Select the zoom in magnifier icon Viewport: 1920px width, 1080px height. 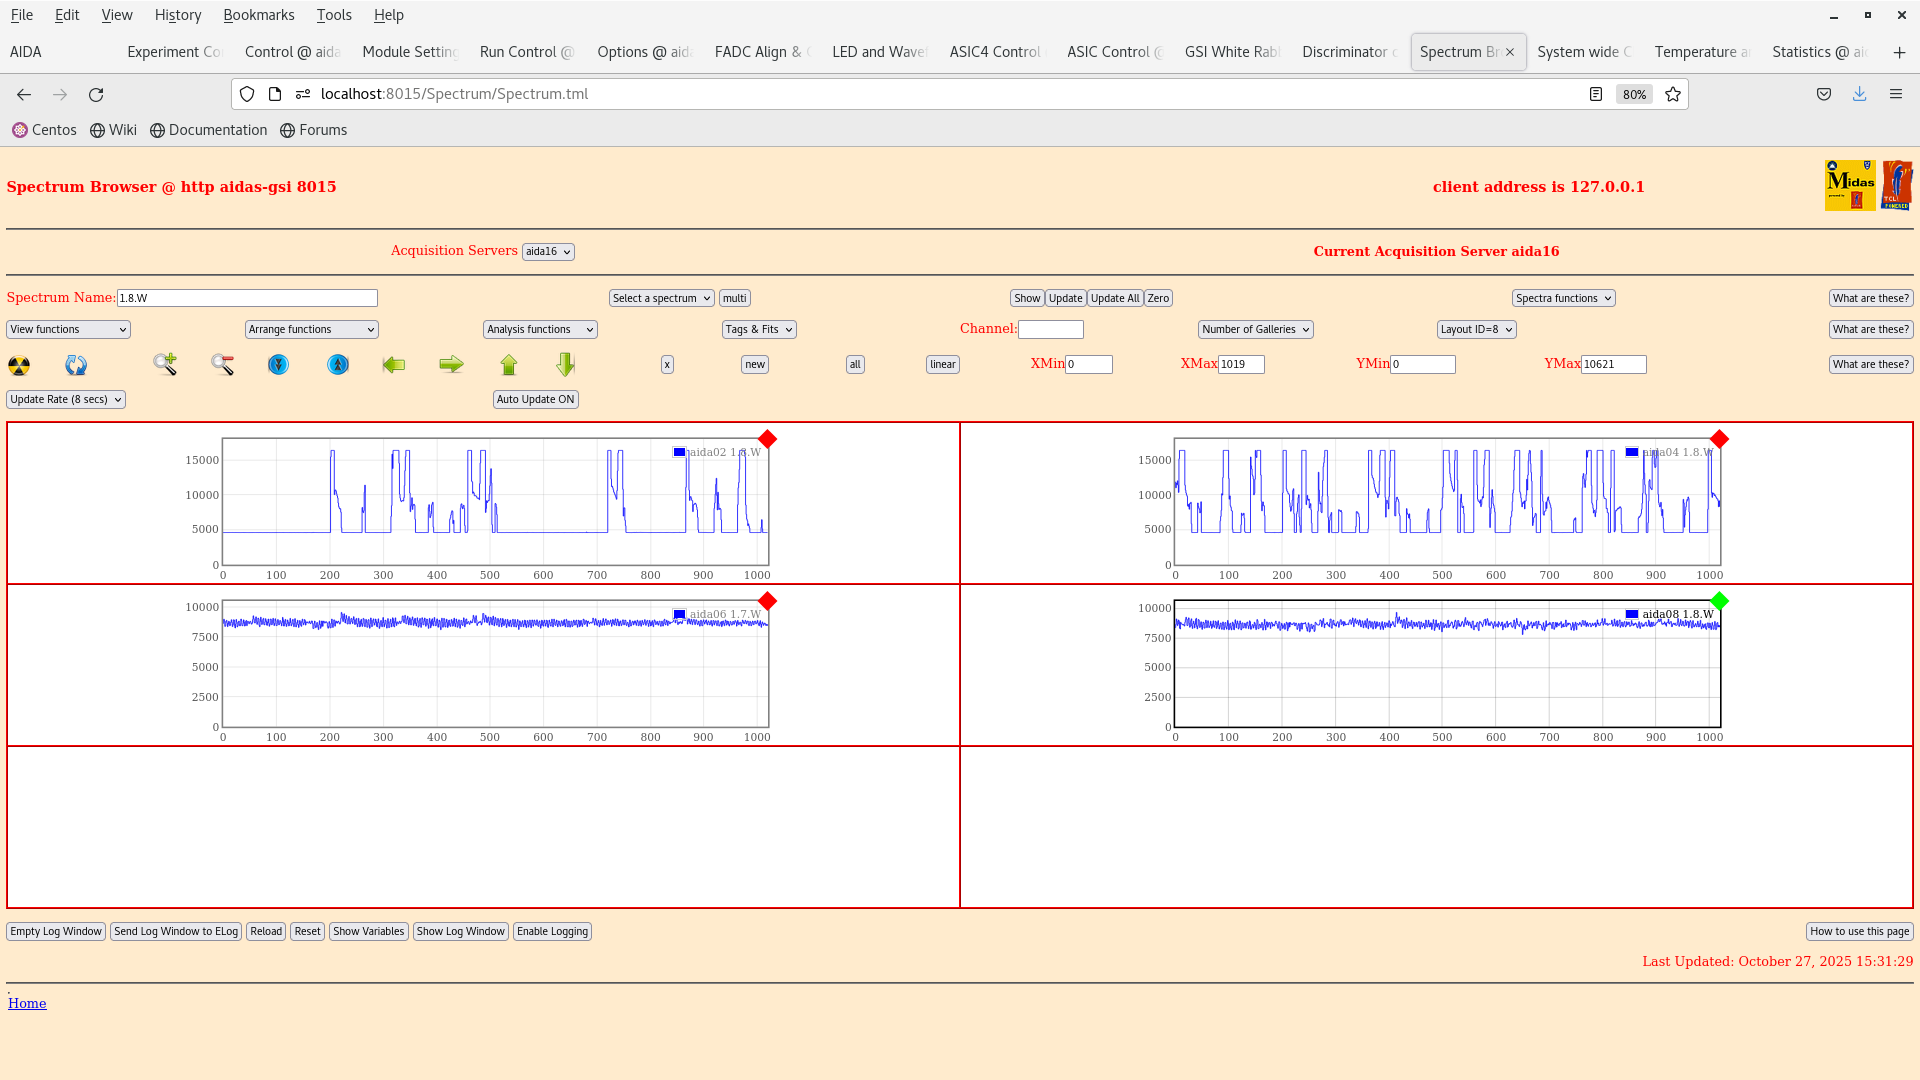click(164, 365)
